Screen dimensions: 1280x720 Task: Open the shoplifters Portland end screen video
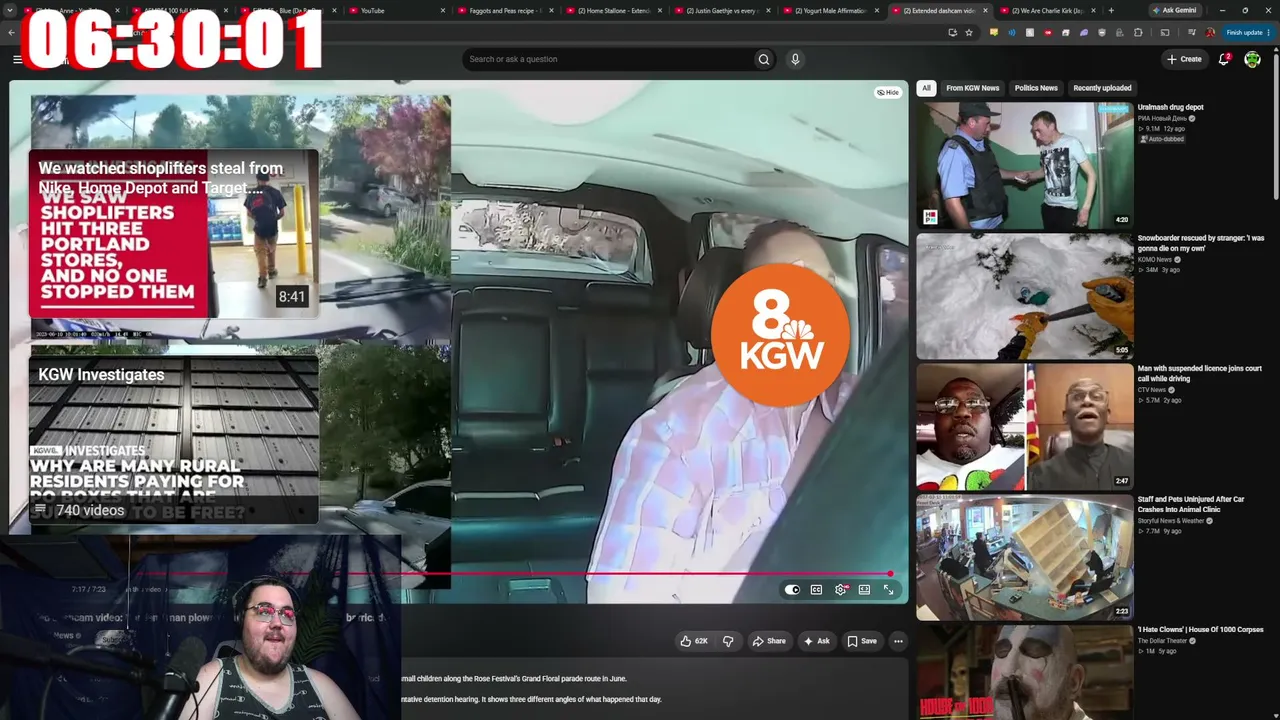174,233
